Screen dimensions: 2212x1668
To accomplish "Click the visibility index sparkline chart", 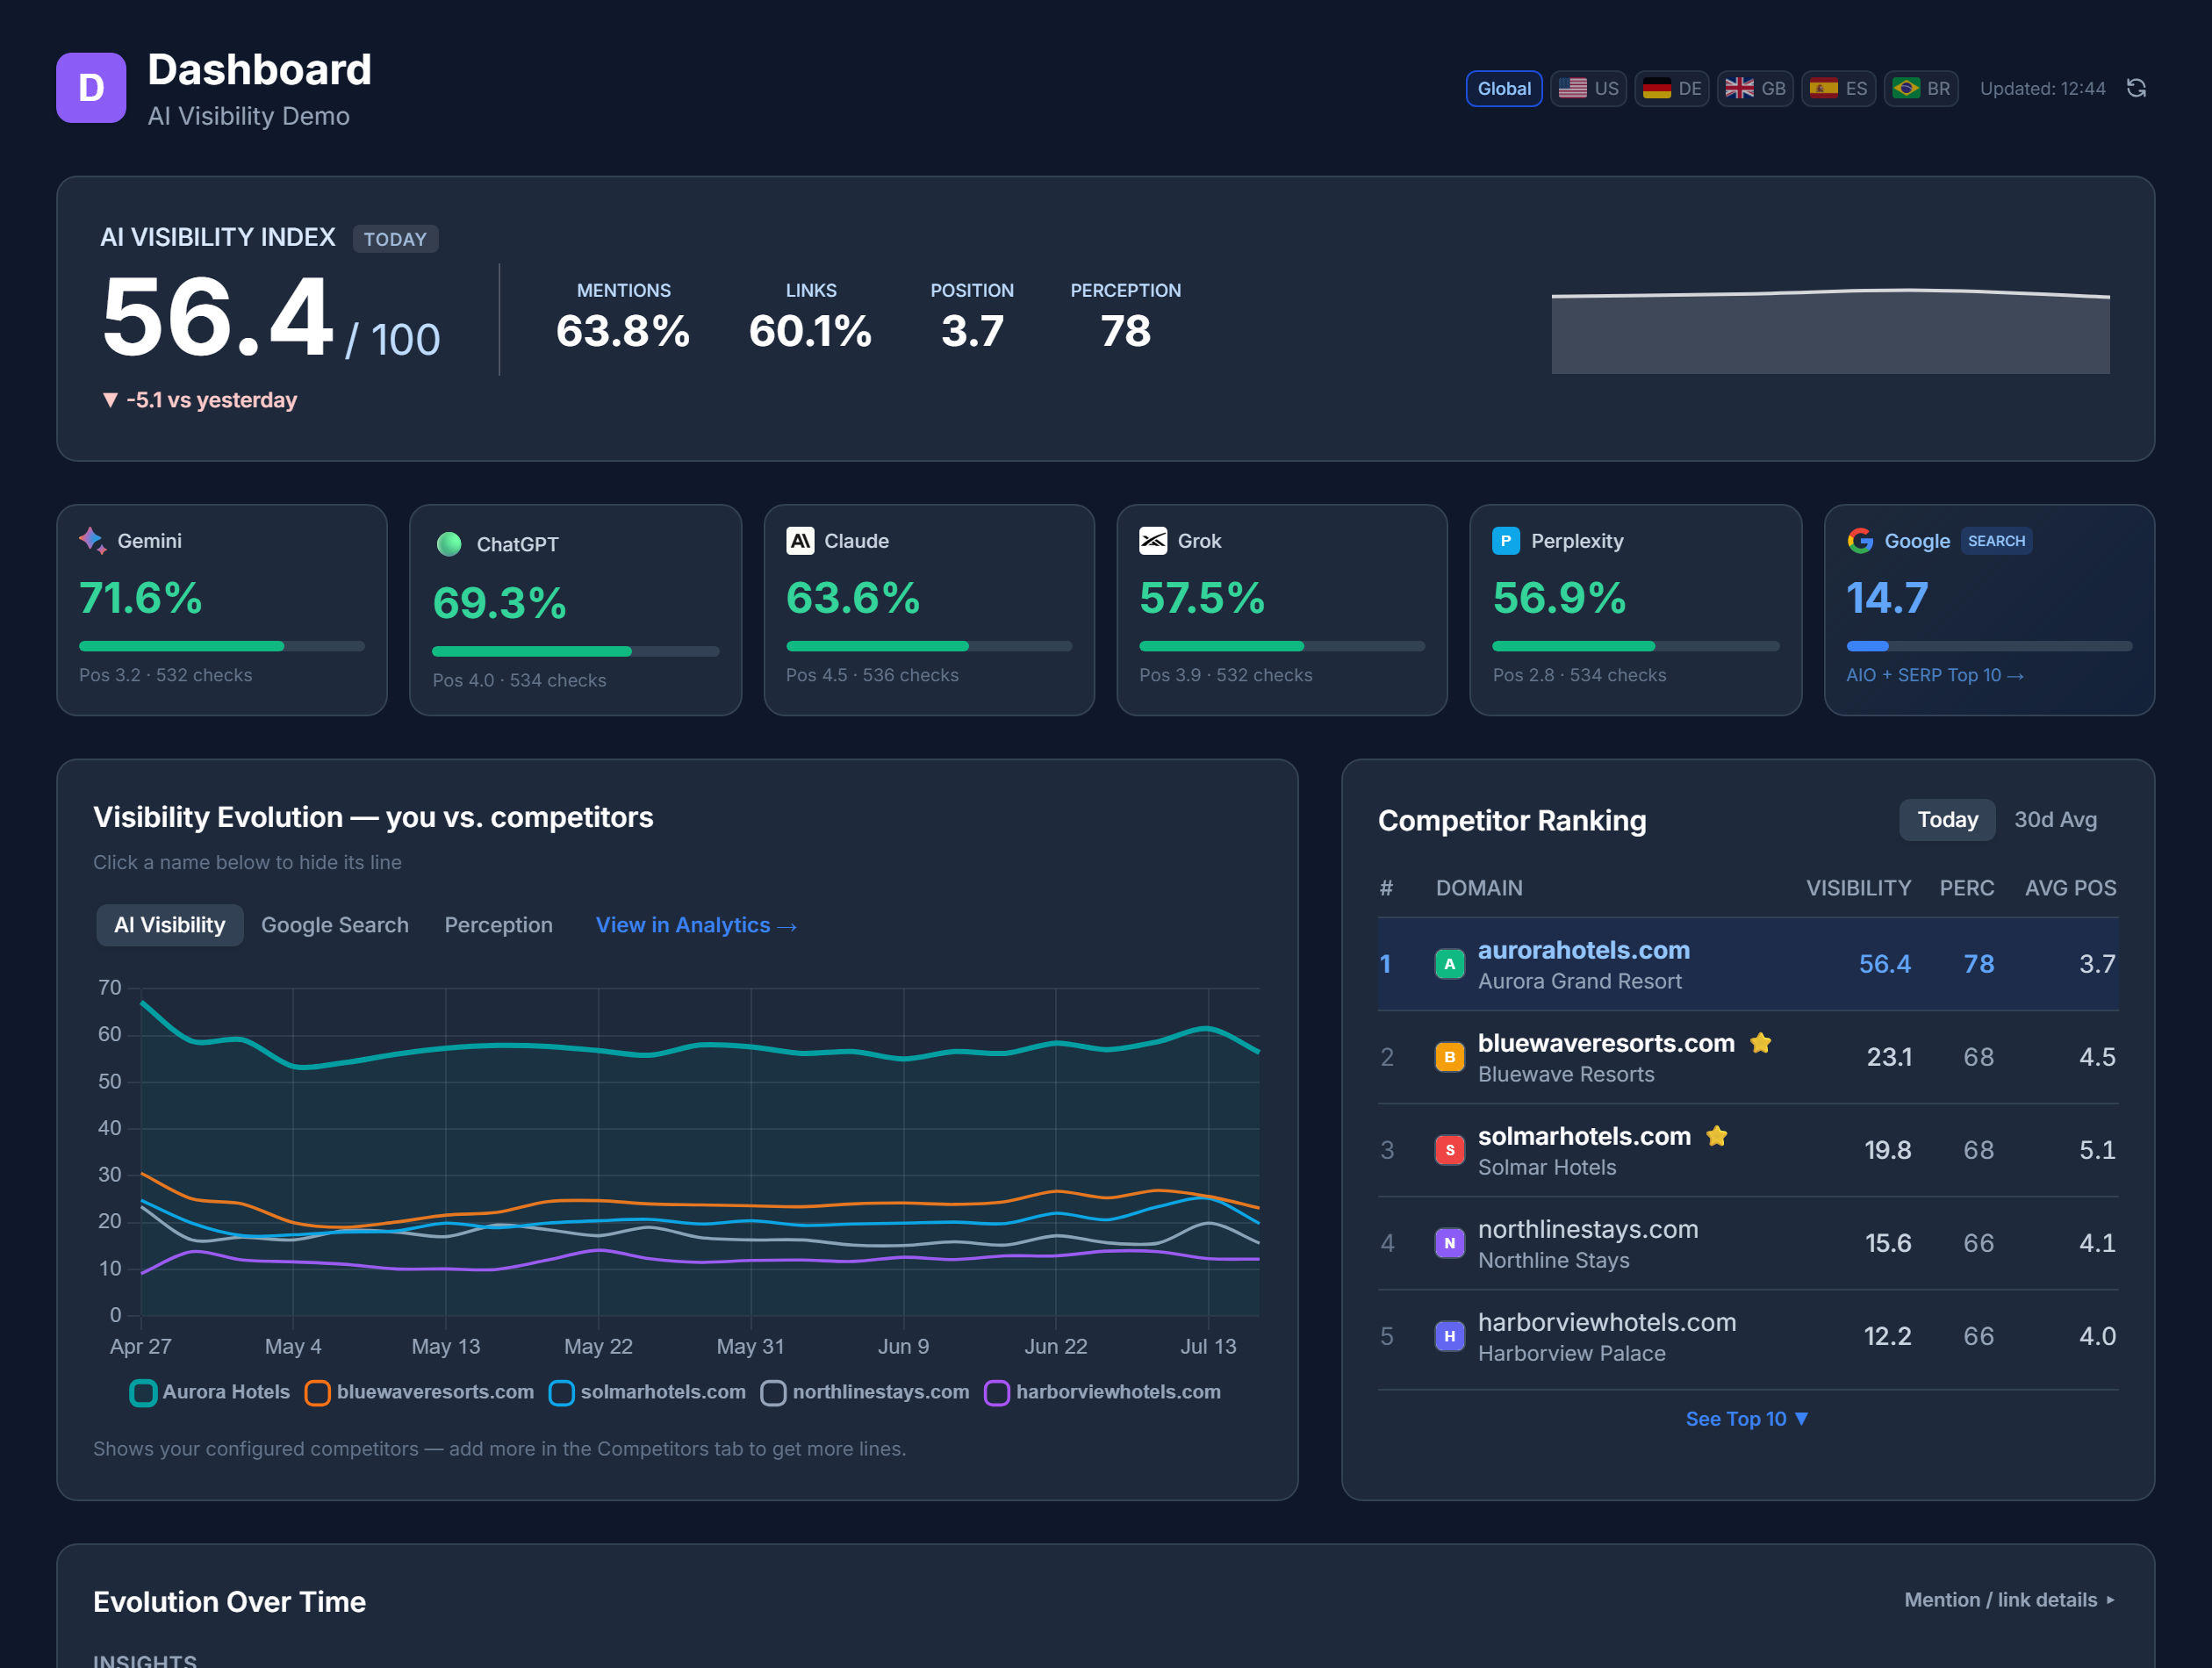I will pos(1830,330).
